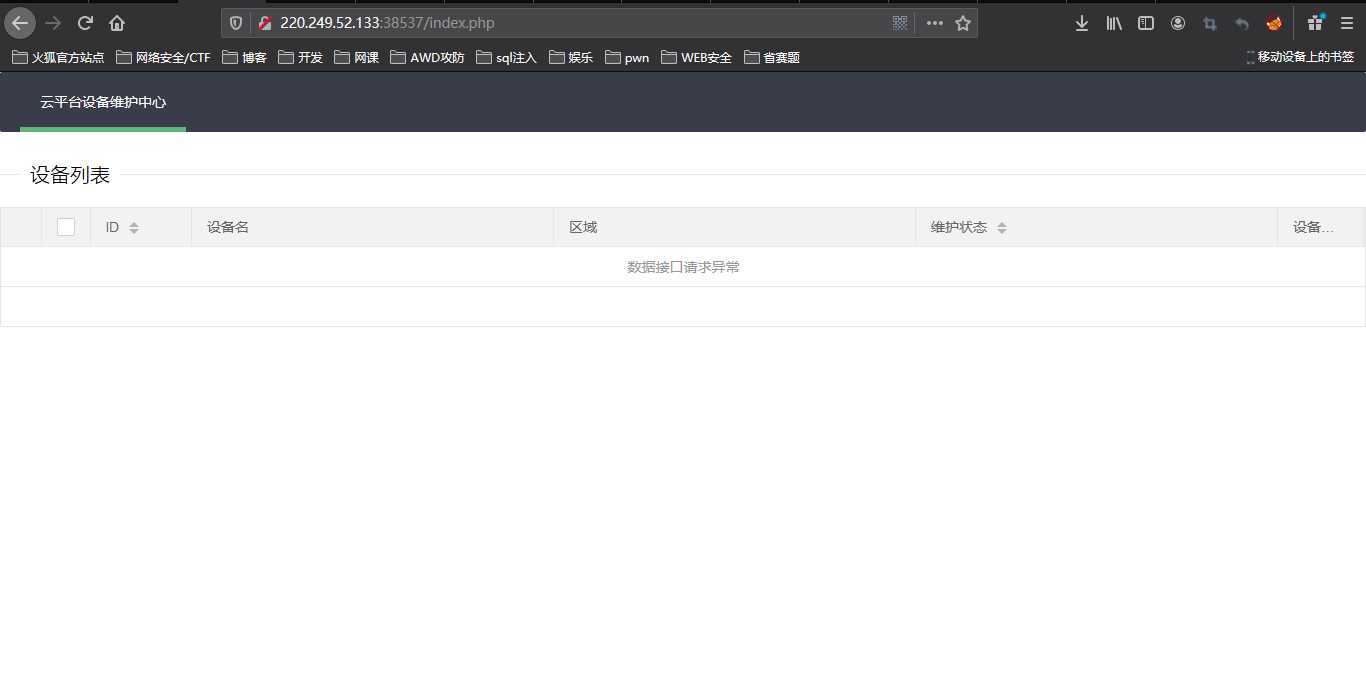Show the insecure connection site info
1366x693 pixels.
point(265,23)
